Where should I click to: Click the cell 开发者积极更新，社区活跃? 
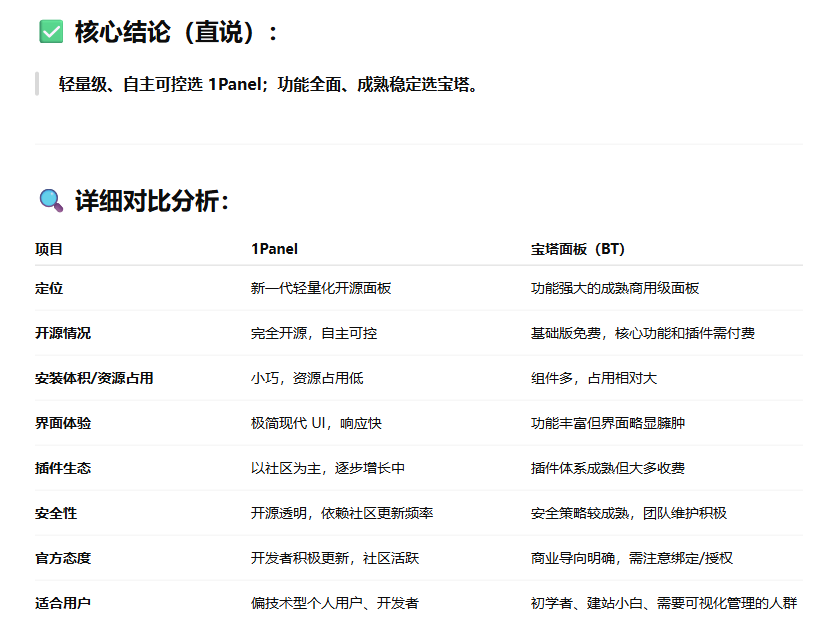tap(335, 558)
